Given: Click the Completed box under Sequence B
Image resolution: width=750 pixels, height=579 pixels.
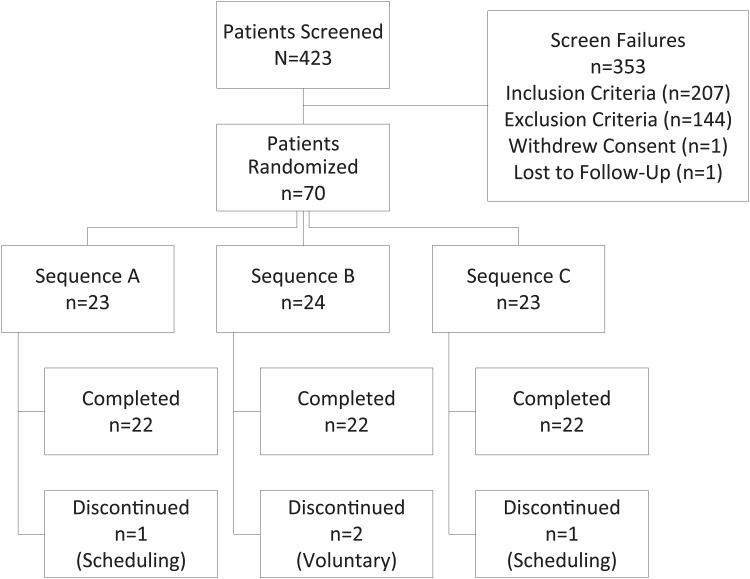Looking at the screenshot, I should point(347,412).
